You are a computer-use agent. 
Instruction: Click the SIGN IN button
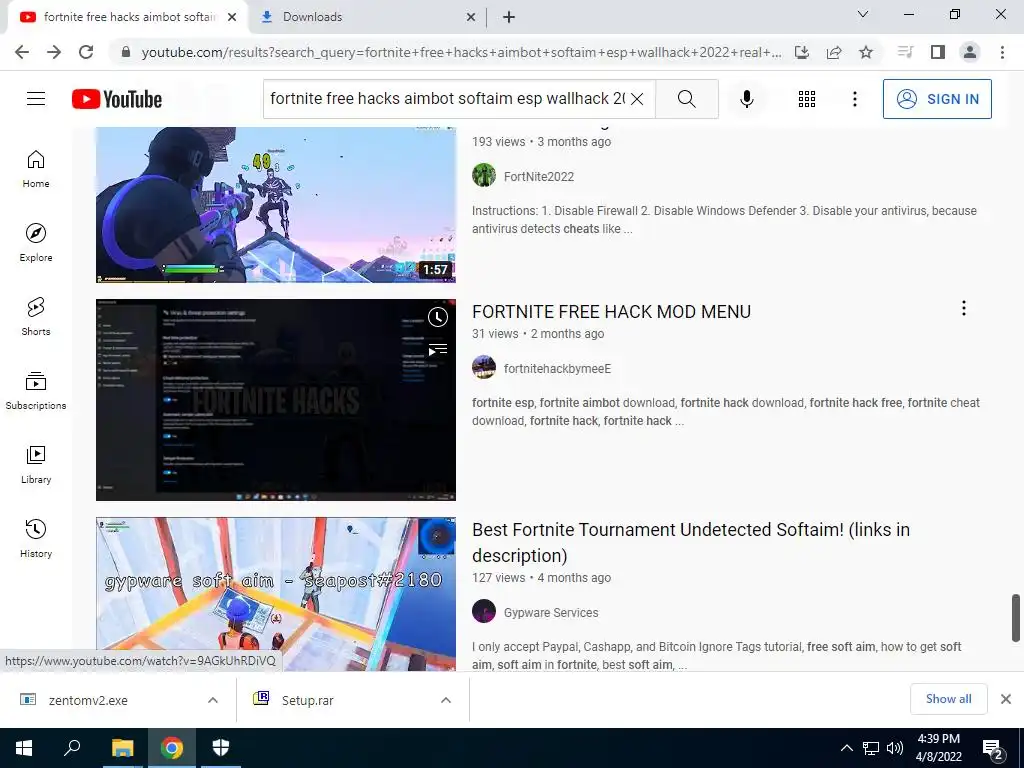pos(937,99)
